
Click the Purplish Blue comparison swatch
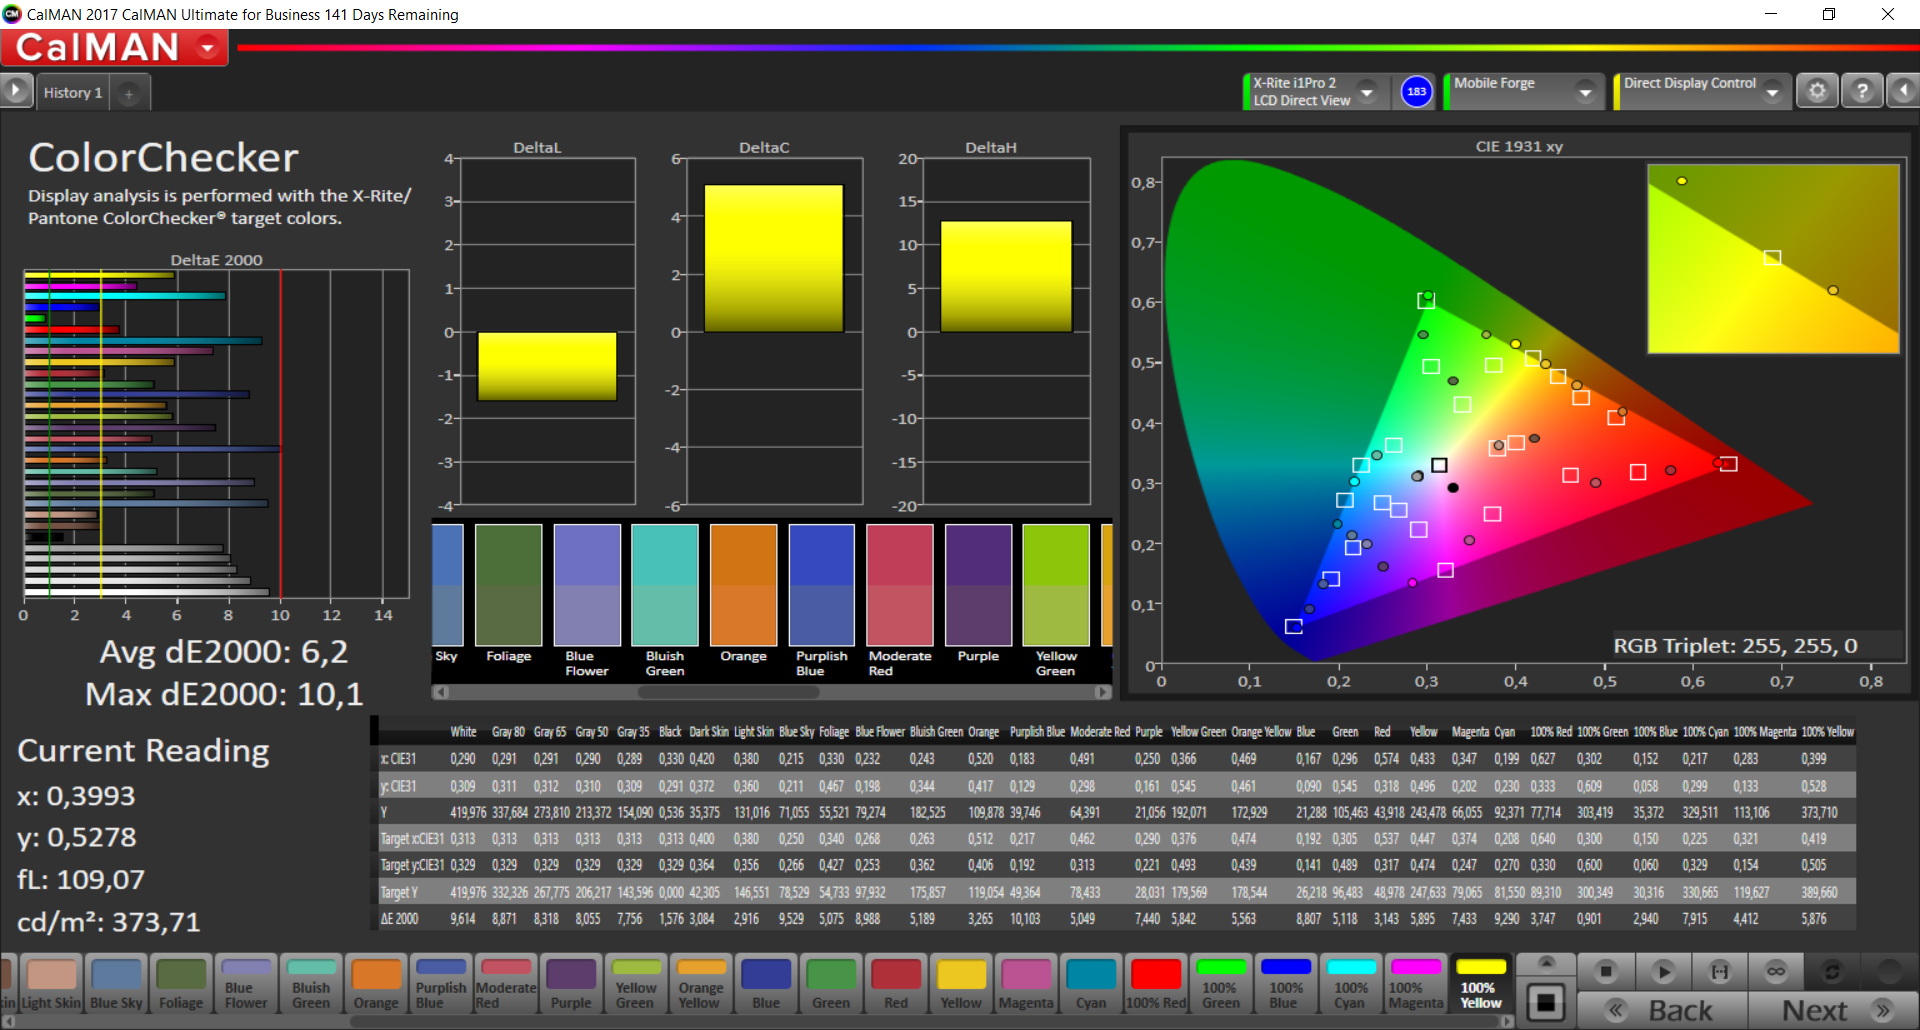822,585
